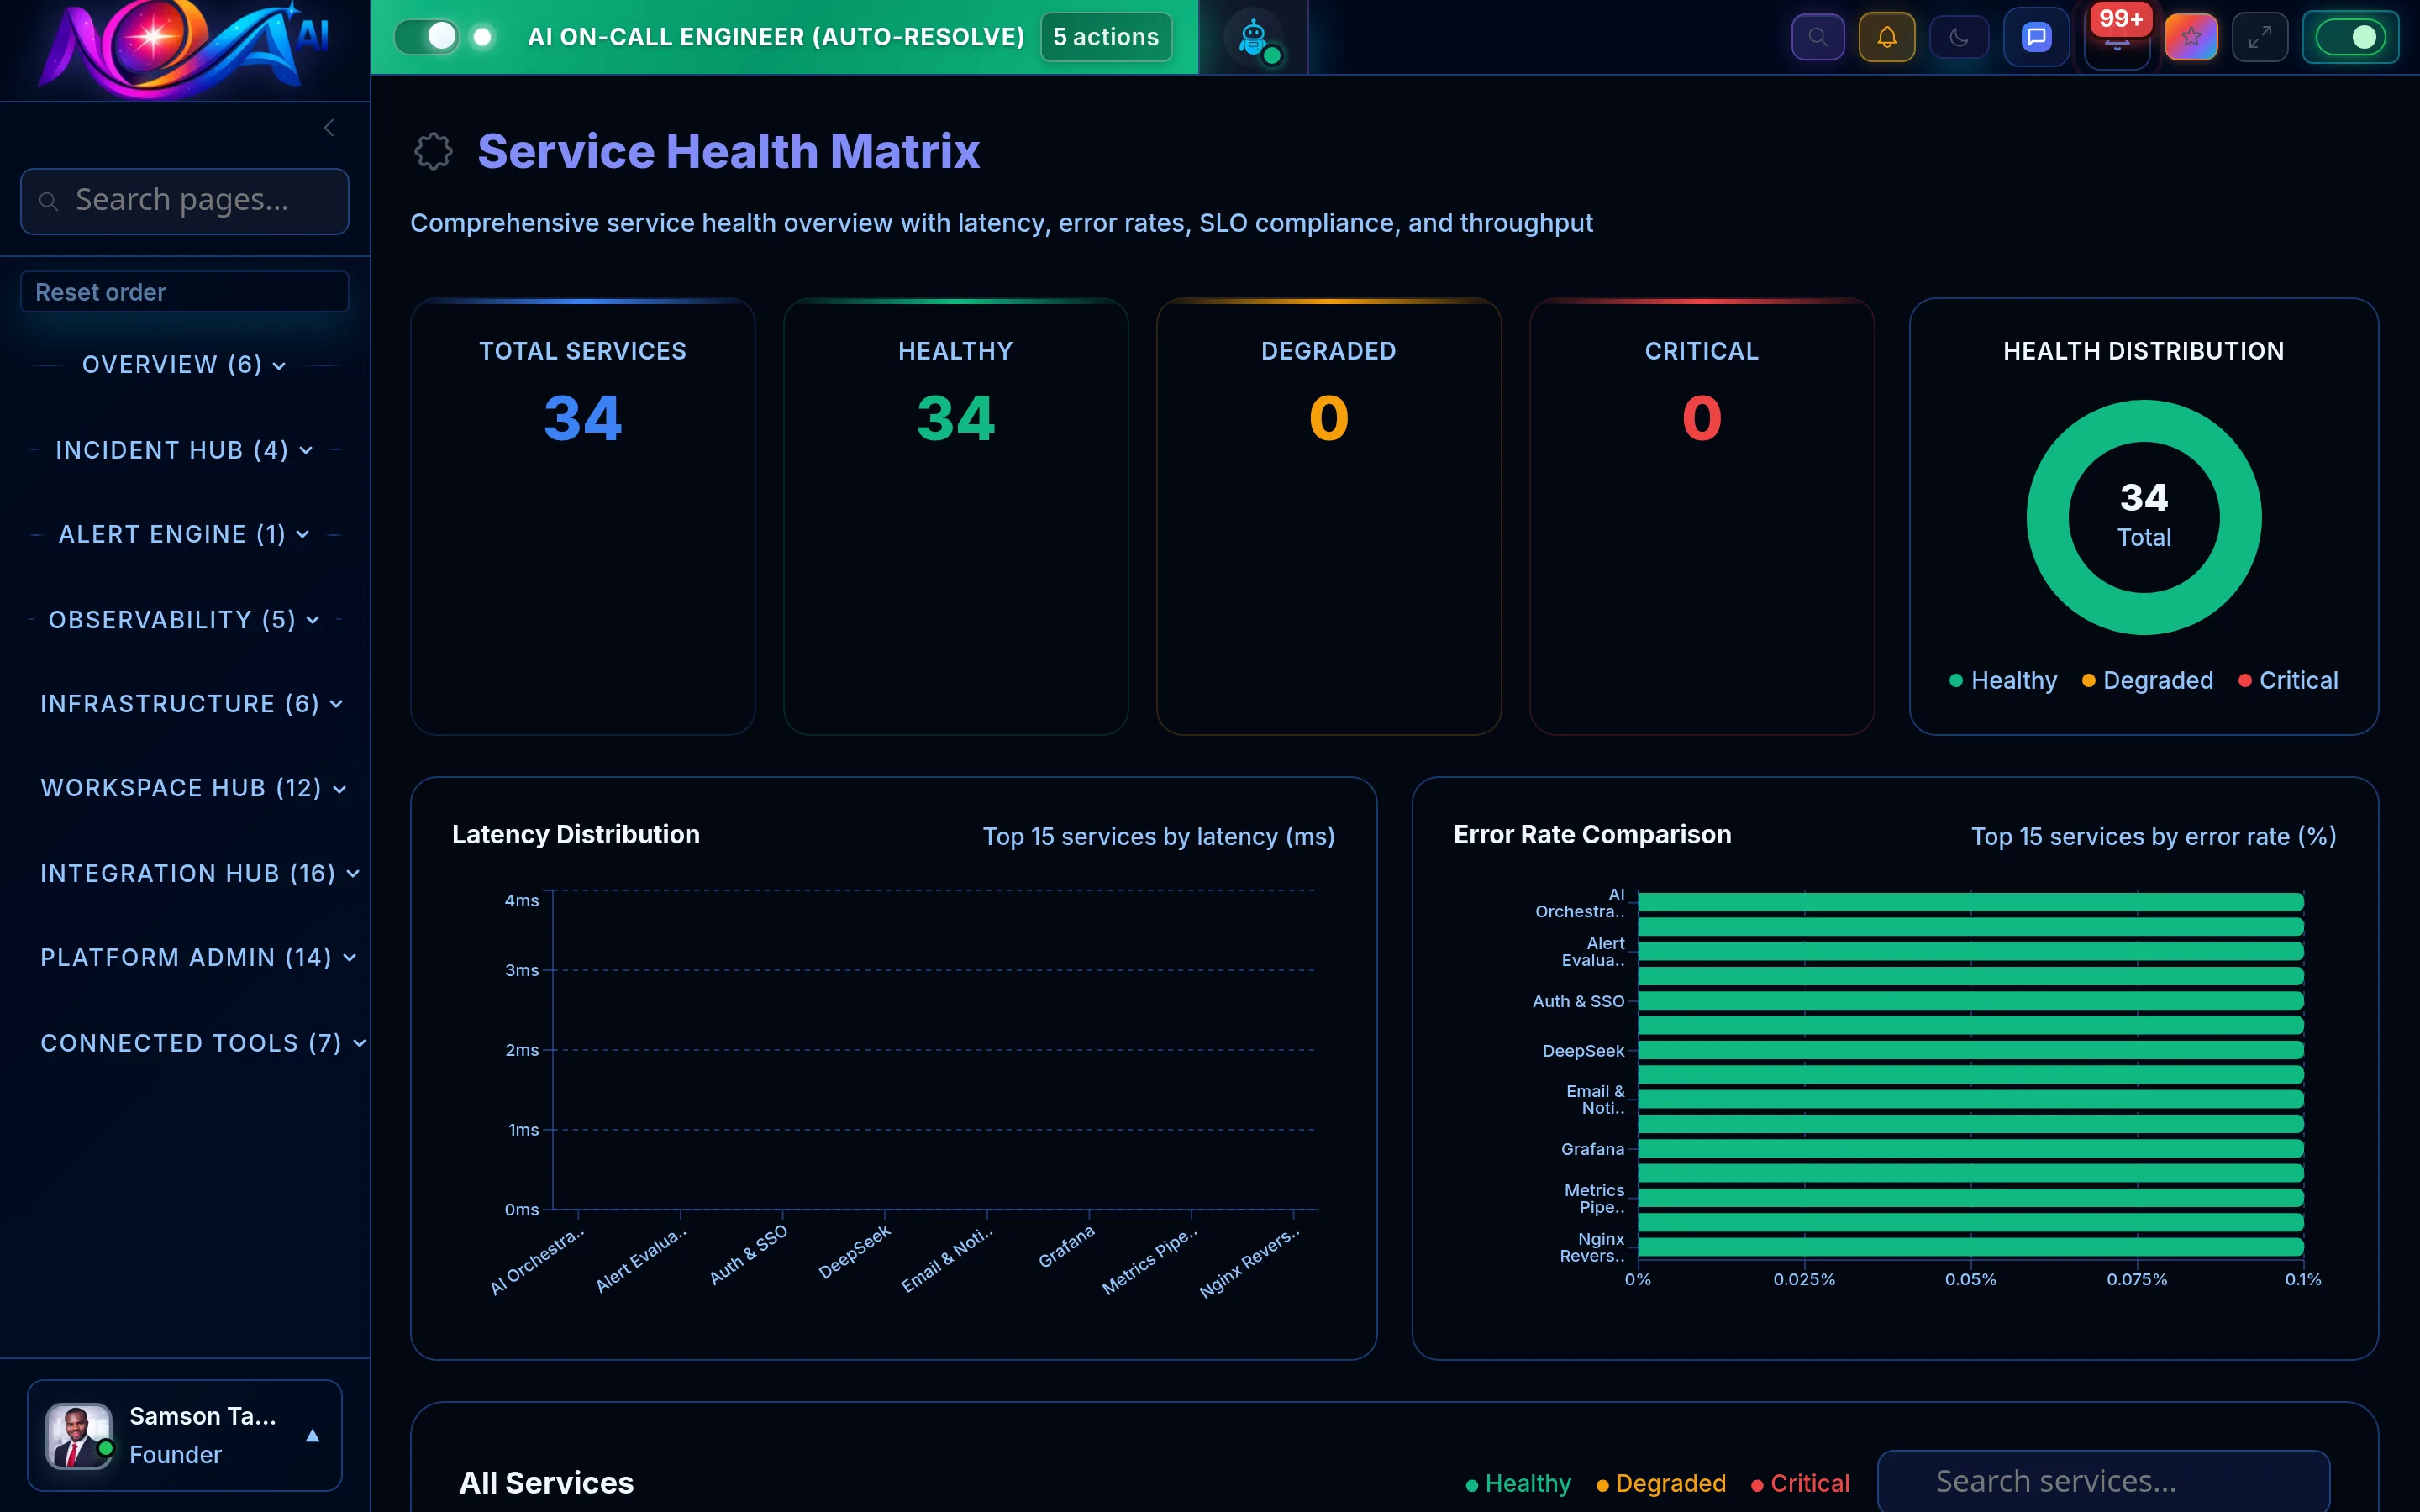The image size is (2420, 1512).
Task: Flip the green toggle at top right
Action: pyautogui.click(x=2351, y=36)
